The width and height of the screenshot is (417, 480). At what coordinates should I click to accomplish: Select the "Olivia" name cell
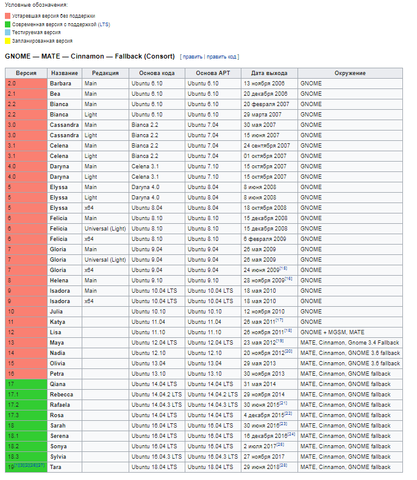click(x=64, y=363)
